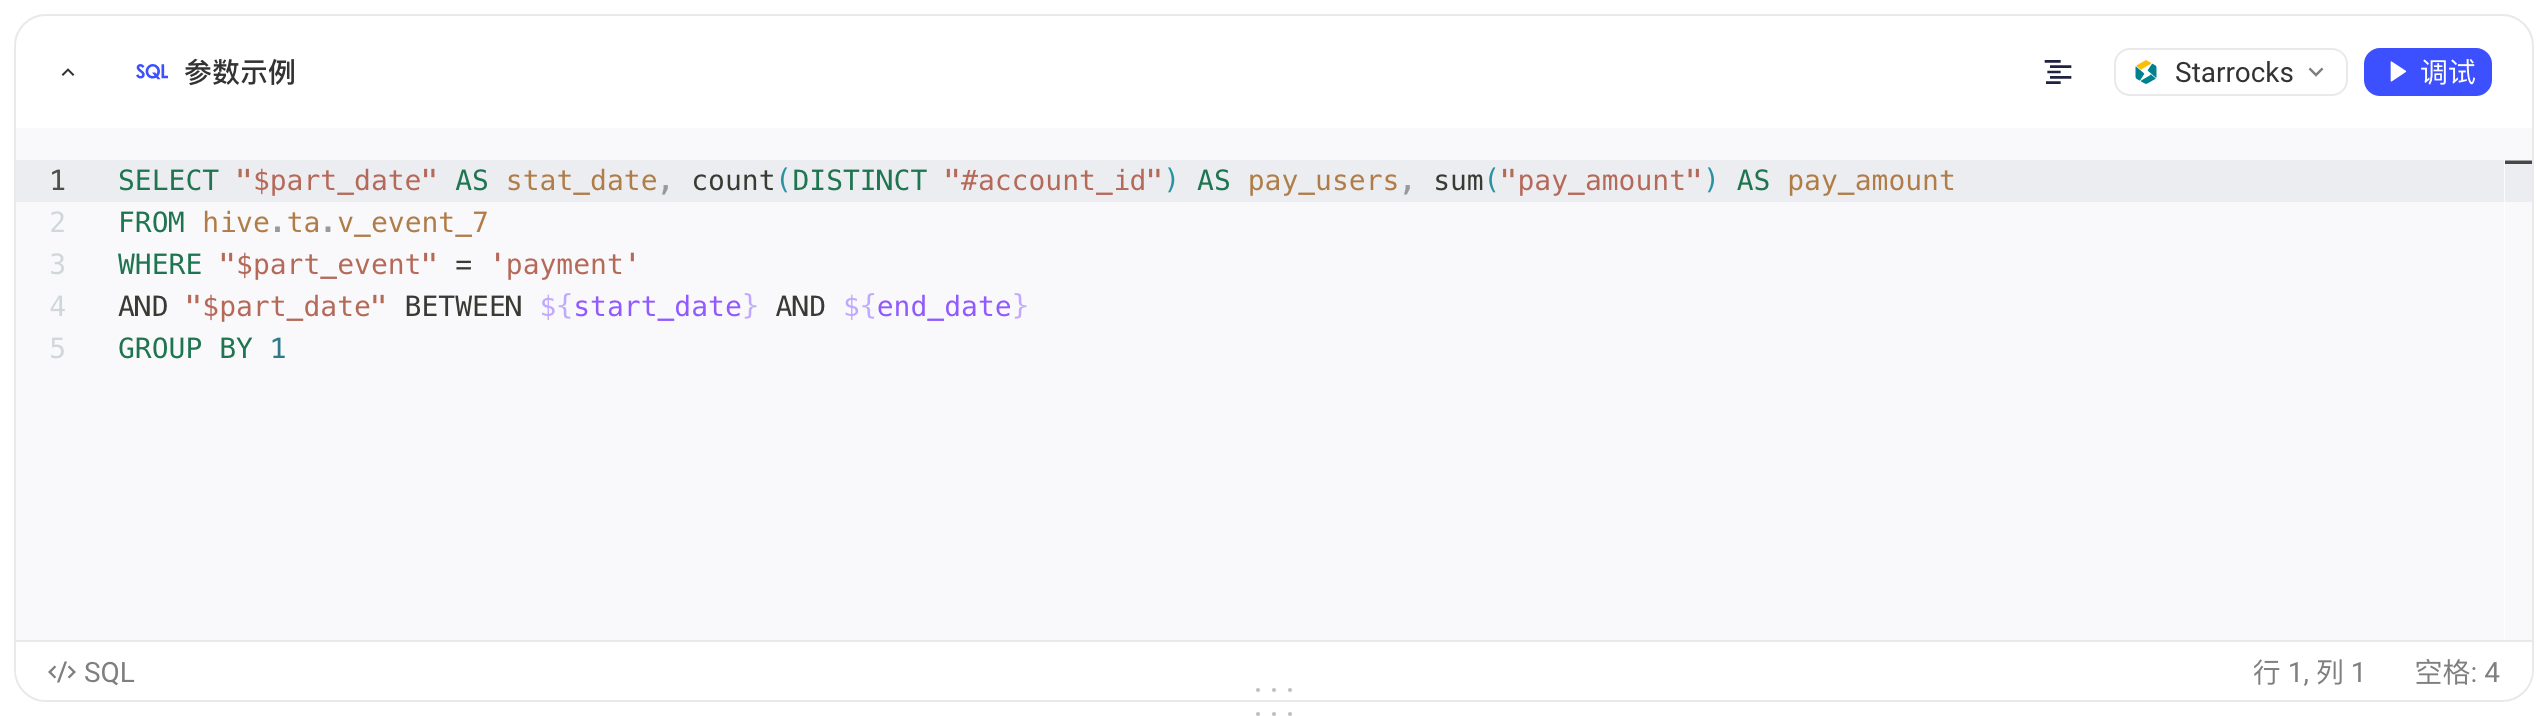Click the resize handle dots at bottom
2548x716 pixels.
pos(1274,701)
